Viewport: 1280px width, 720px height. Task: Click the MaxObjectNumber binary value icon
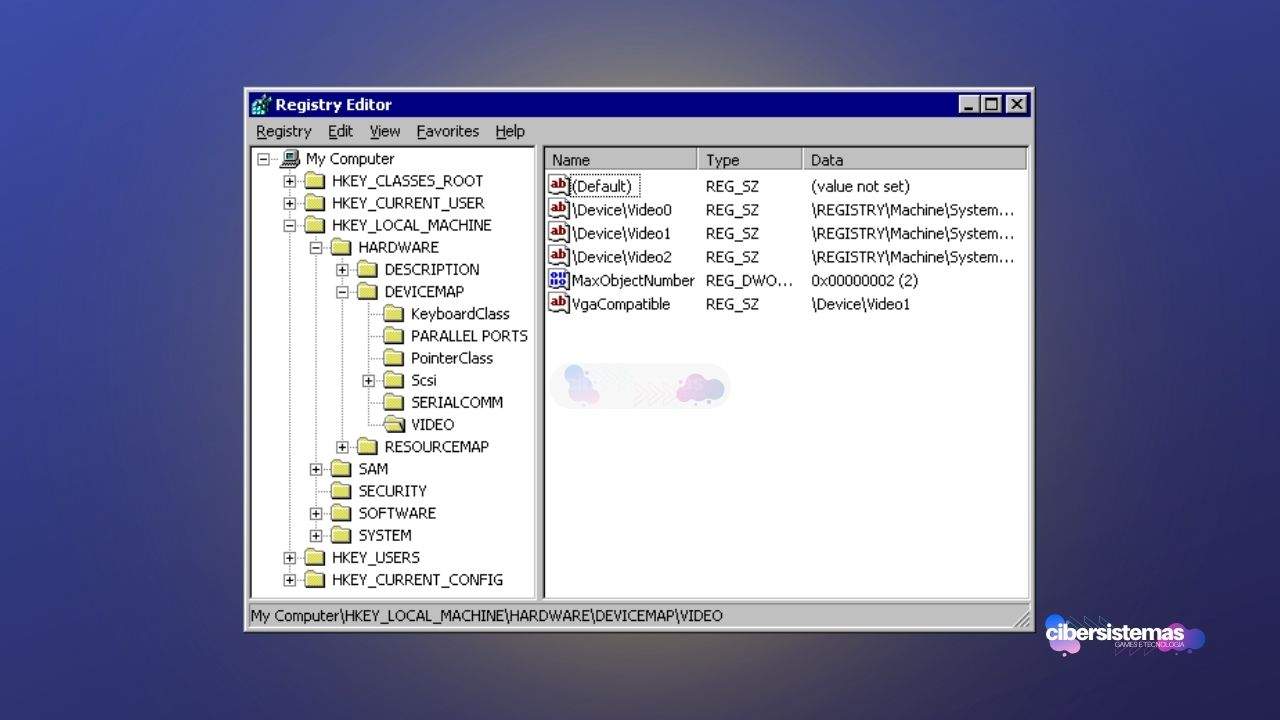point(559,280)
